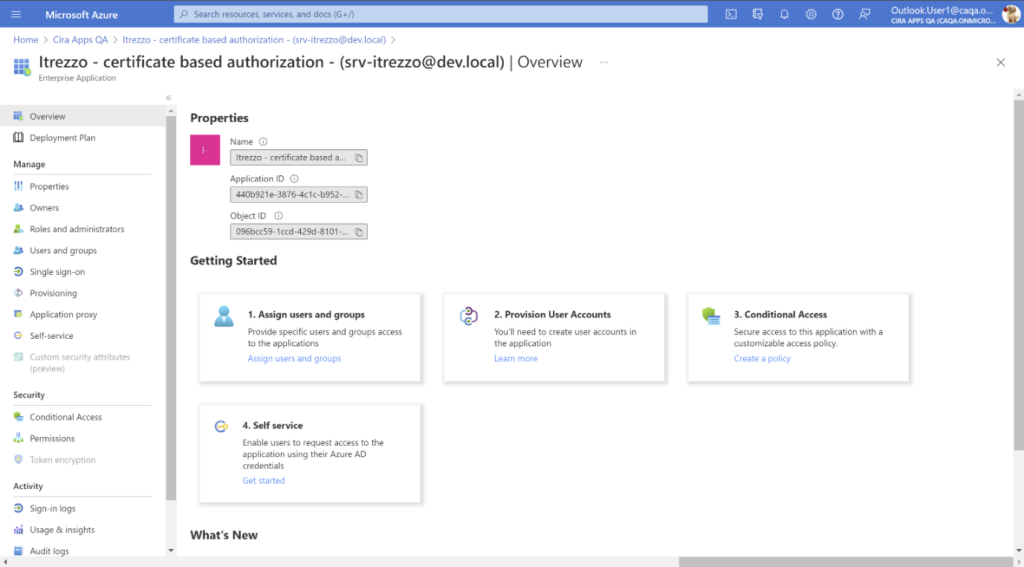1024x567 pixels.
Task: Click the Provision User Accounts card icon
Action: point(469,316)
